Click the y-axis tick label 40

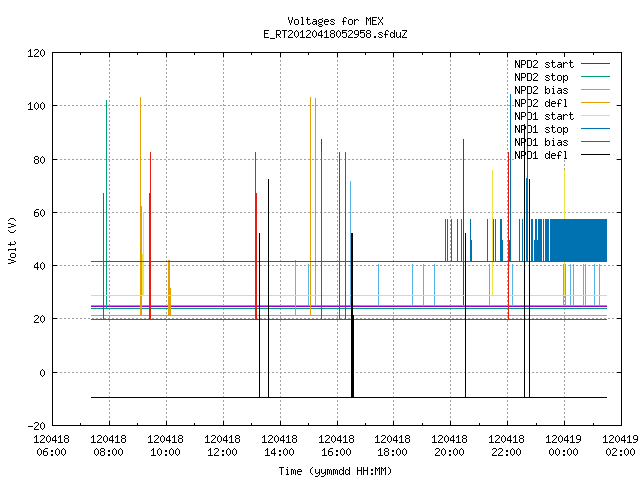point(39,266)
